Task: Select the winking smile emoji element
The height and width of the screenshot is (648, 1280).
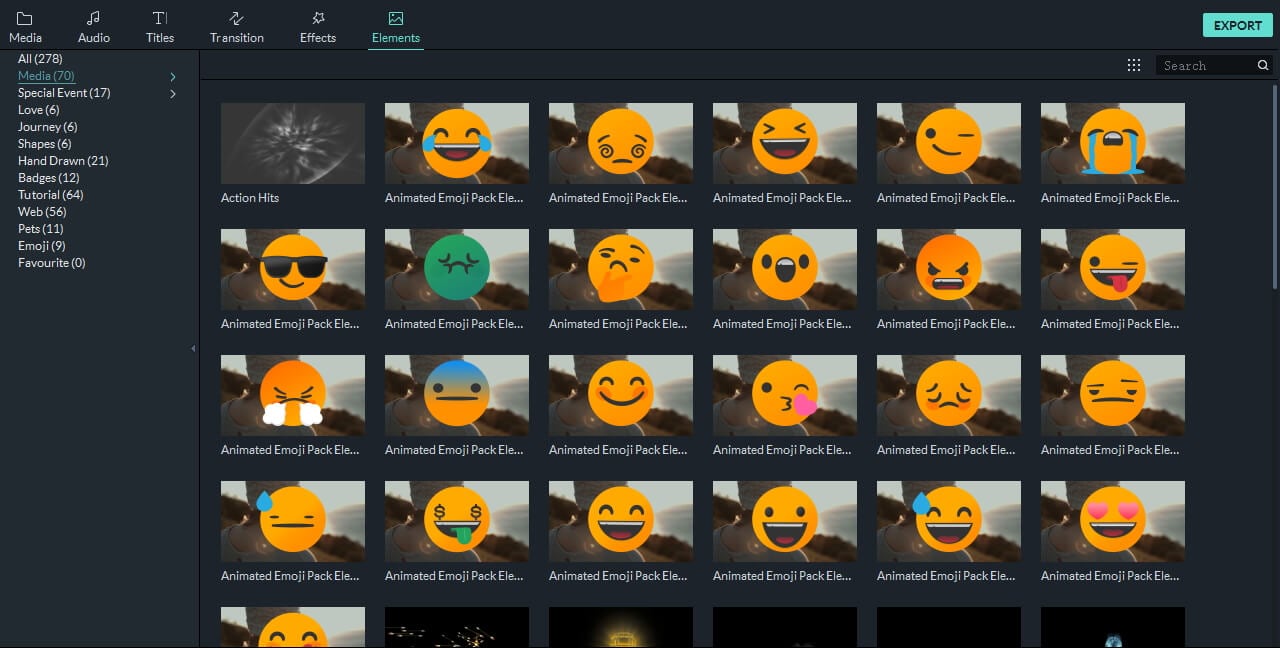Action: click(949, 143)
